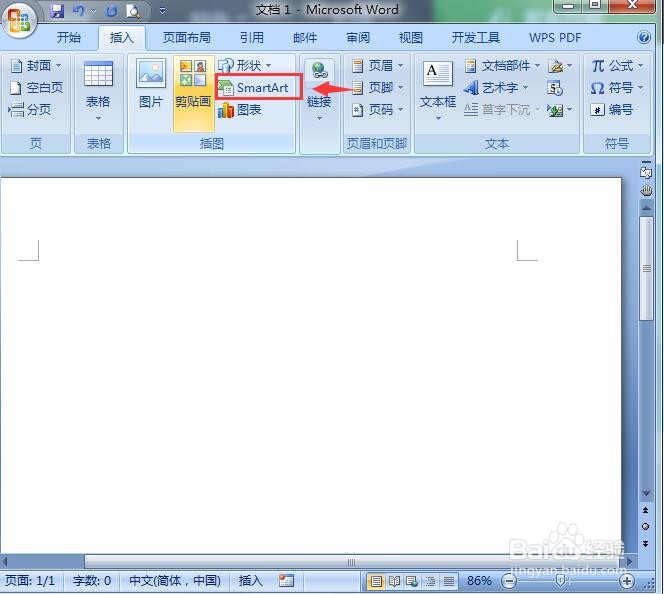Viewport: 664px width, 594px height.
Task: Click the zoom slider handle
Action: pos(560,580)
